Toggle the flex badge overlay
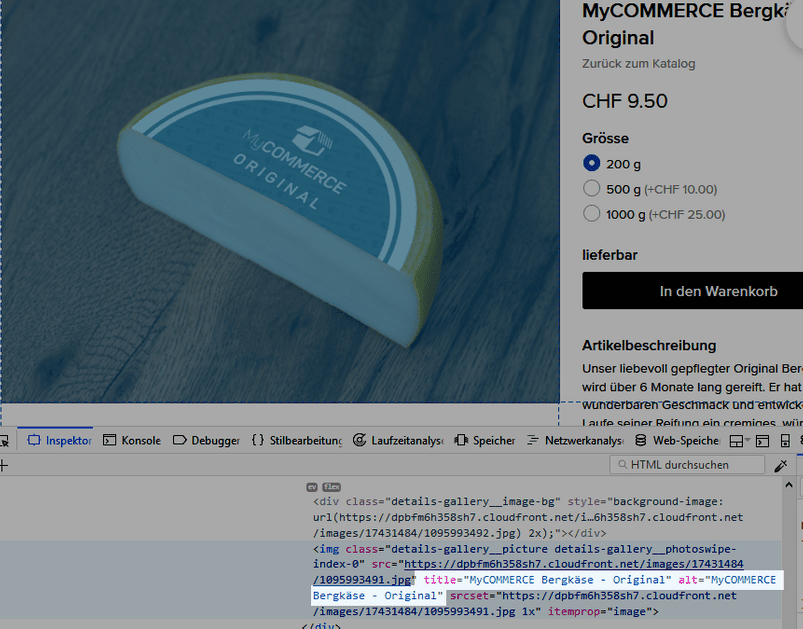 point(331,487)
